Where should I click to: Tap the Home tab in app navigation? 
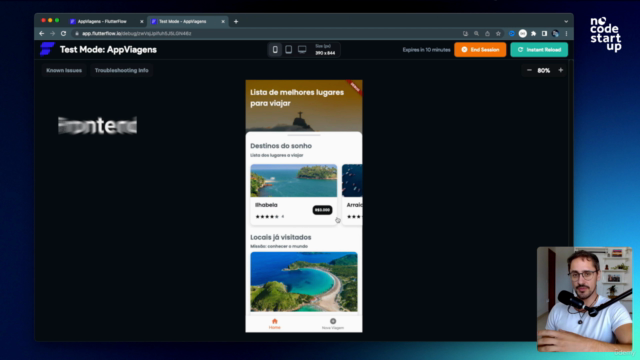coord(275,324)
